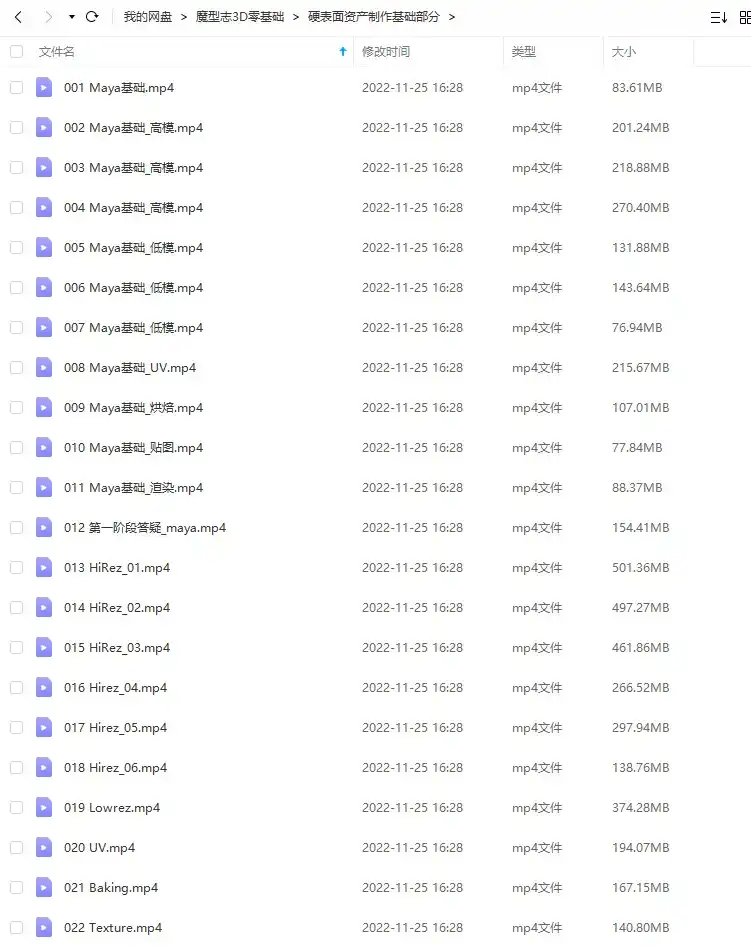Viewport: 751px width, 946px height.
Task: Expand breadcrumb chevron after 硬表面资产制作基础部分
Action: coord(452,17)
